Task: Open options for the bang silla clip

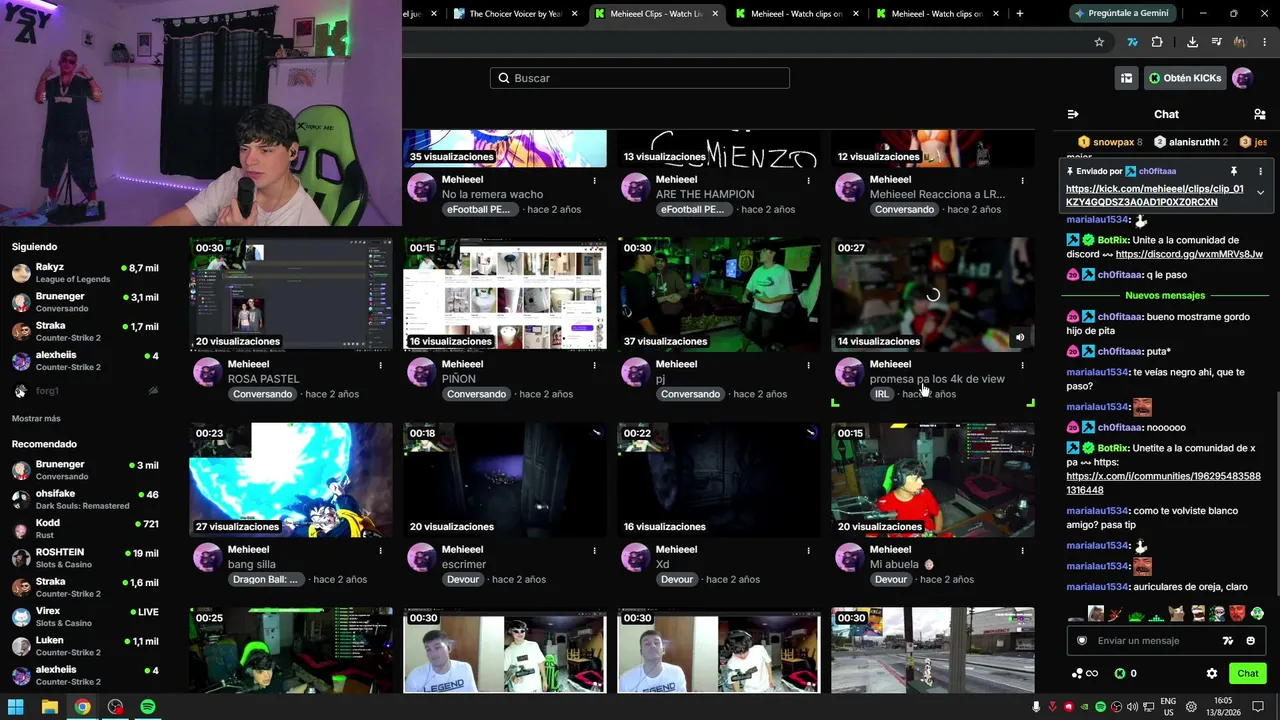Action: click(380, 550)
